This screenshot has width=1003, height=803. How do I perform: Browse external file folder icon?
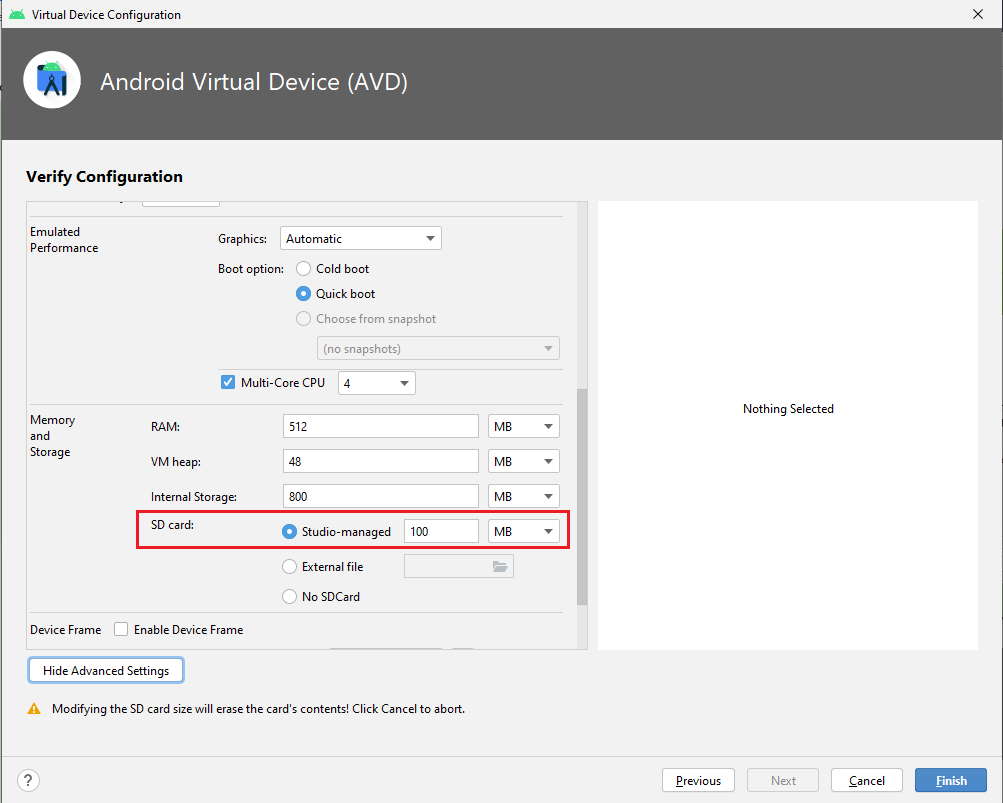500,566
